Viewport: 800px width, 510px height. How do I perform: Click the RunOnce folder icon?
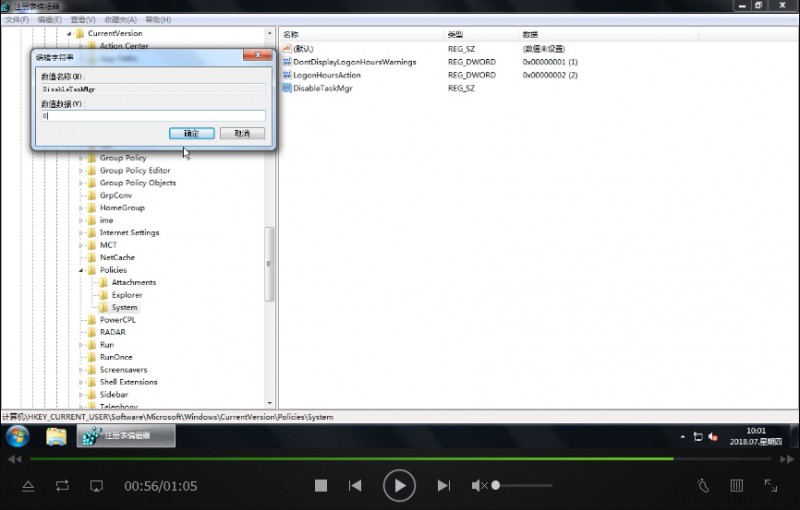tap(92, 357)
